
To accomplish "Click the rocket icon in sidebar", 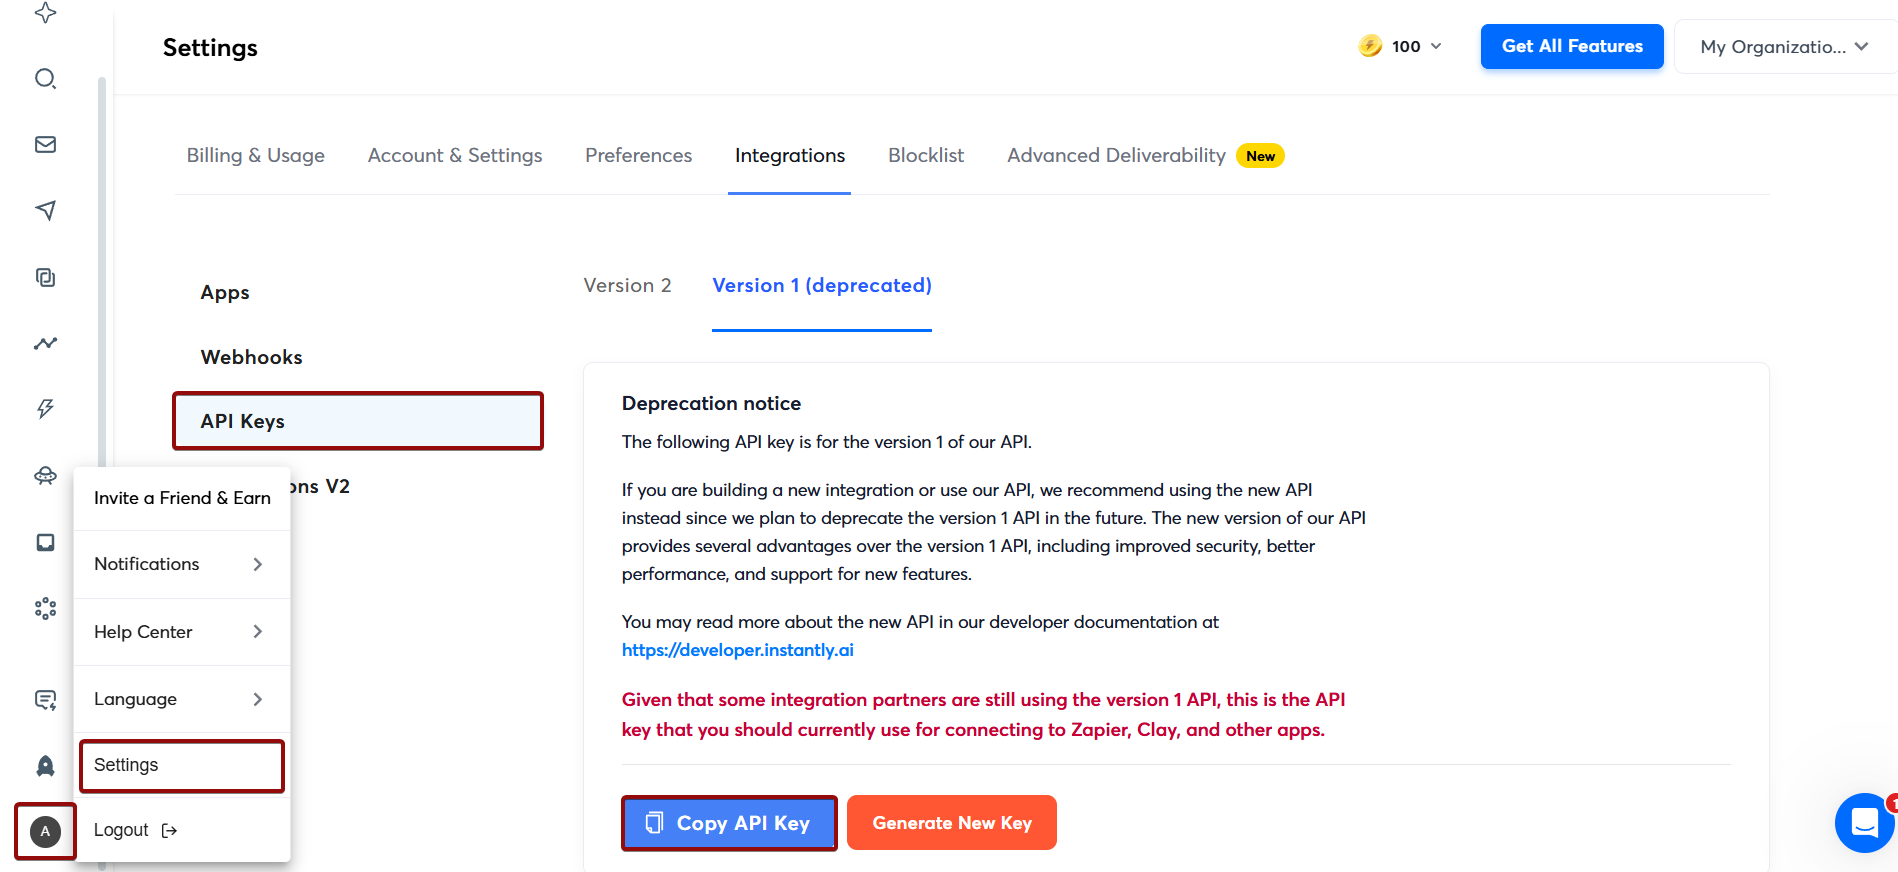I will pyautogui.click(x=45, y=766).
